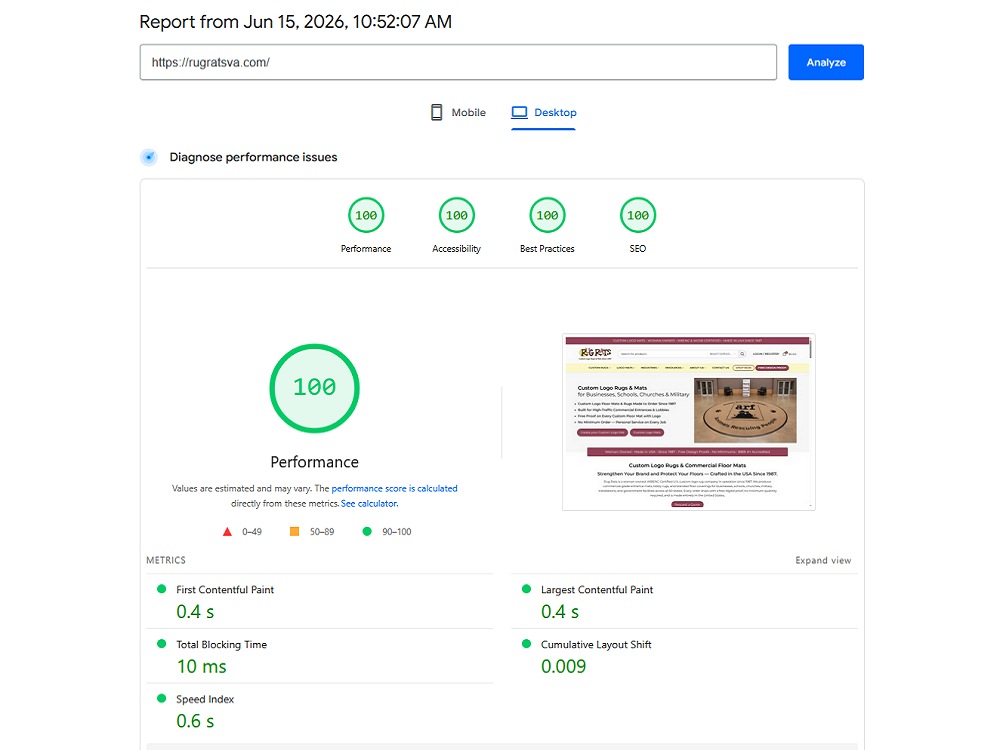Click the Cumulative Layout Shift label

coord(596,645)
